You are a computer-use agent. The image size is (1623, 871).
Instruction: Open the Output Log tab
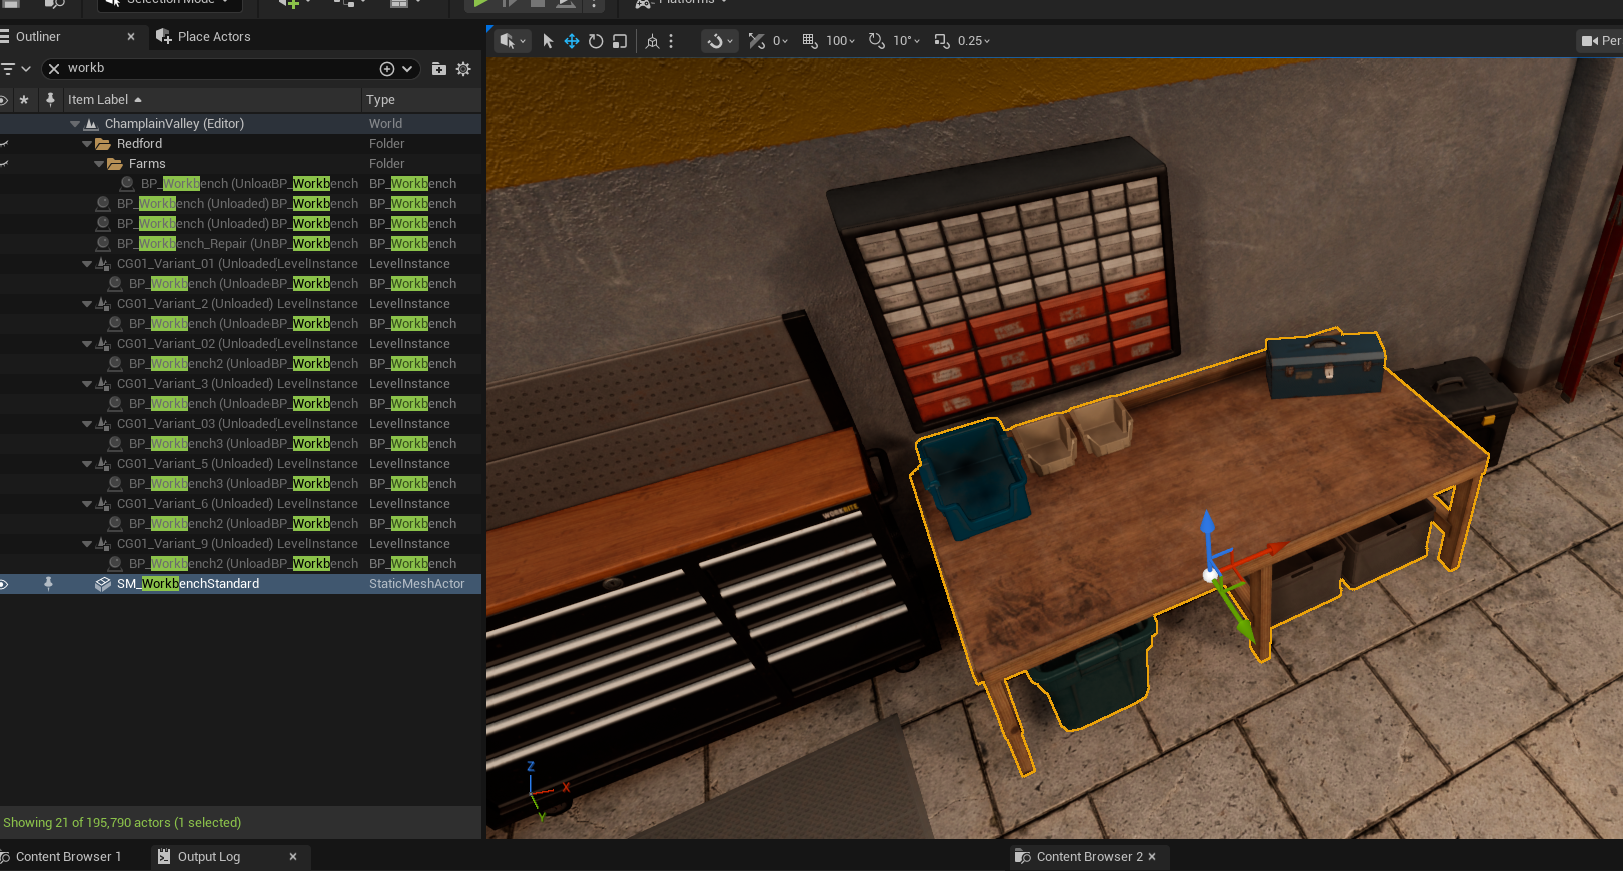(x=208, y=857)
